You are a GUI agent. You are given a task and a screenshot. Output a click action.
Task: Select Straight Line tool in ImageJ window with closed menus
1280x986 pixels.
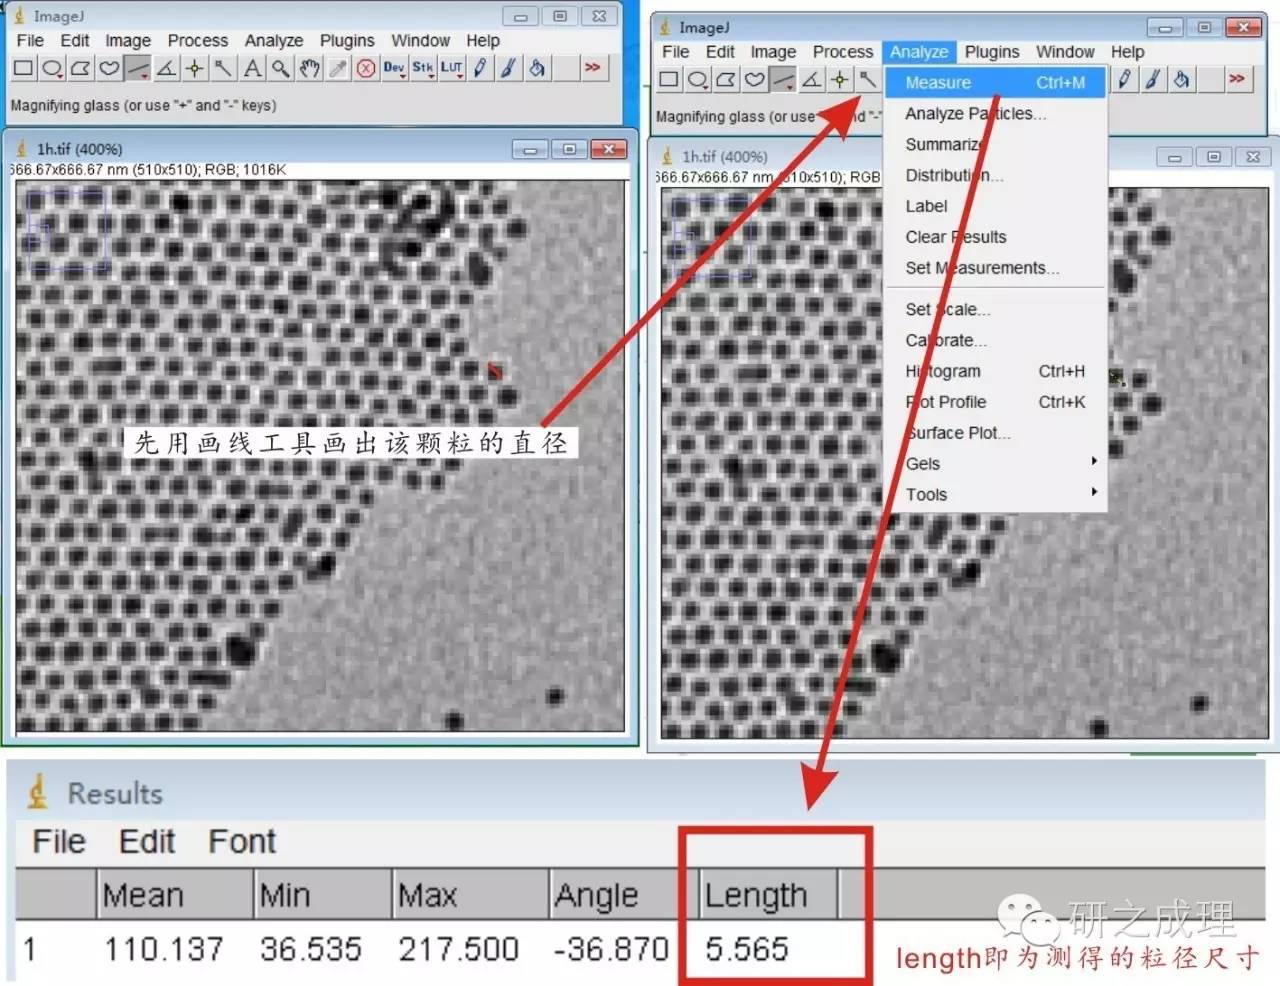tap(138, 68)
